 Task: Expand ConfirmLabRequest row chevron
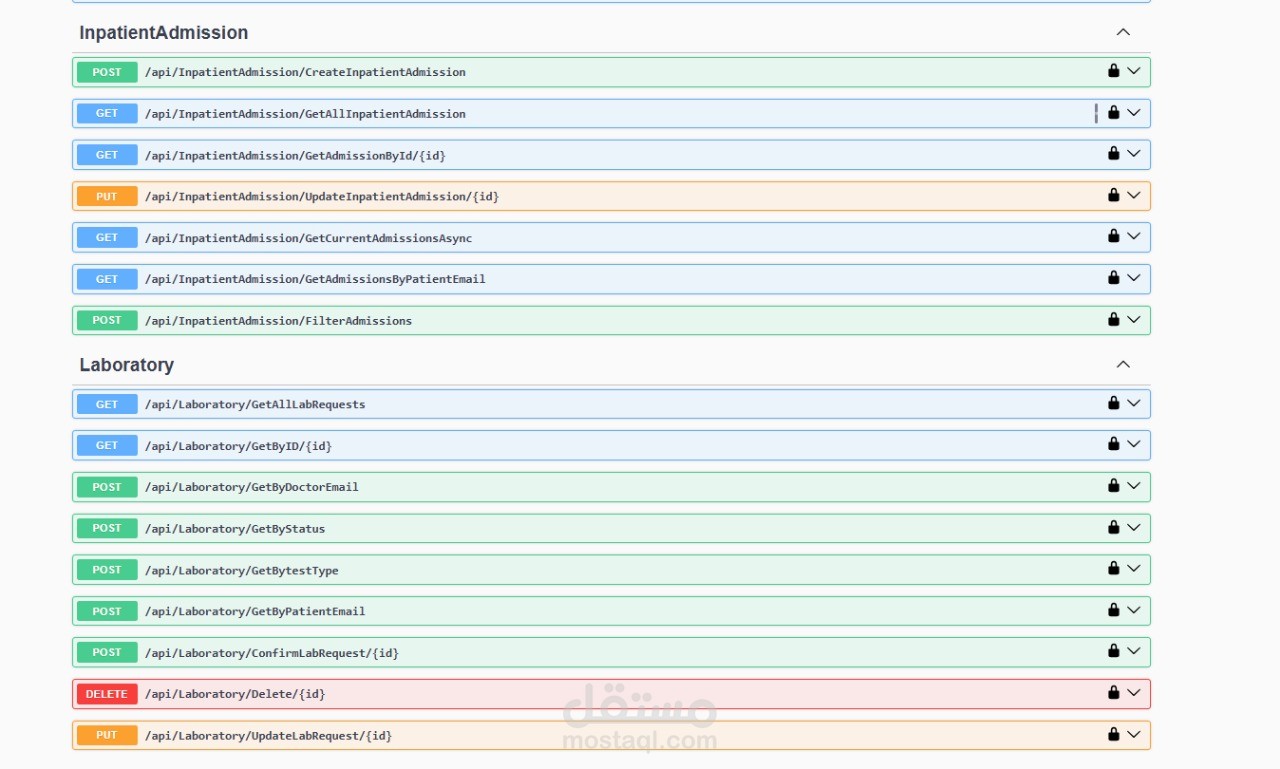pyautogui.click(x=1134, y=652)
